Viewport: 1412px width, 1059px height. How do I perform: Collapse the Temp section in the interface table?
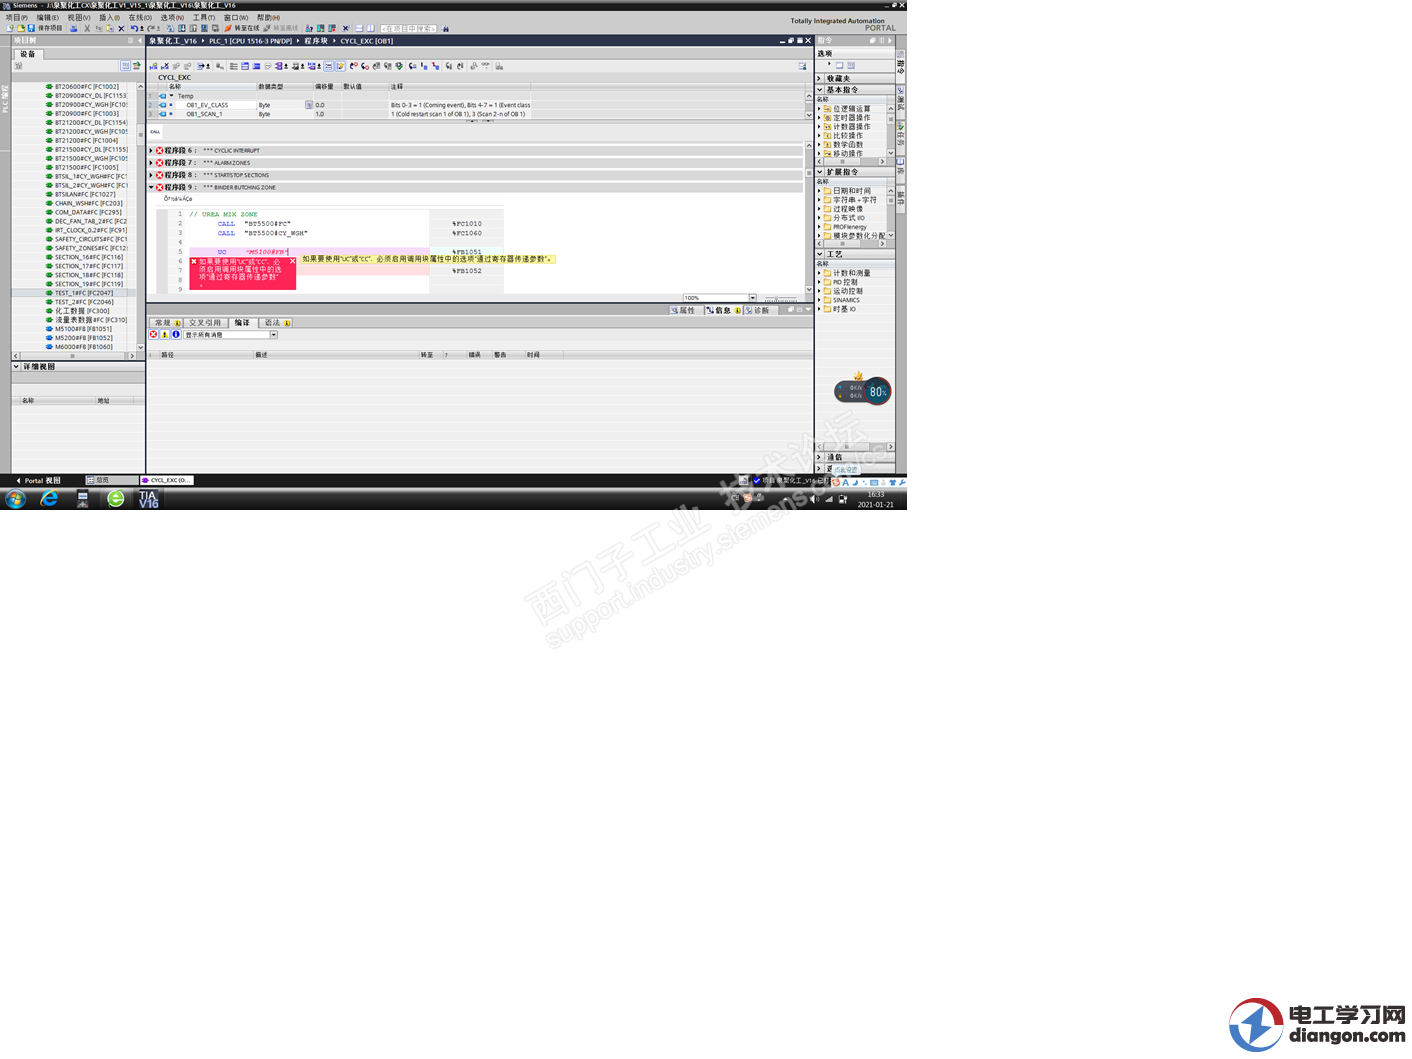(x=172, y=96)
